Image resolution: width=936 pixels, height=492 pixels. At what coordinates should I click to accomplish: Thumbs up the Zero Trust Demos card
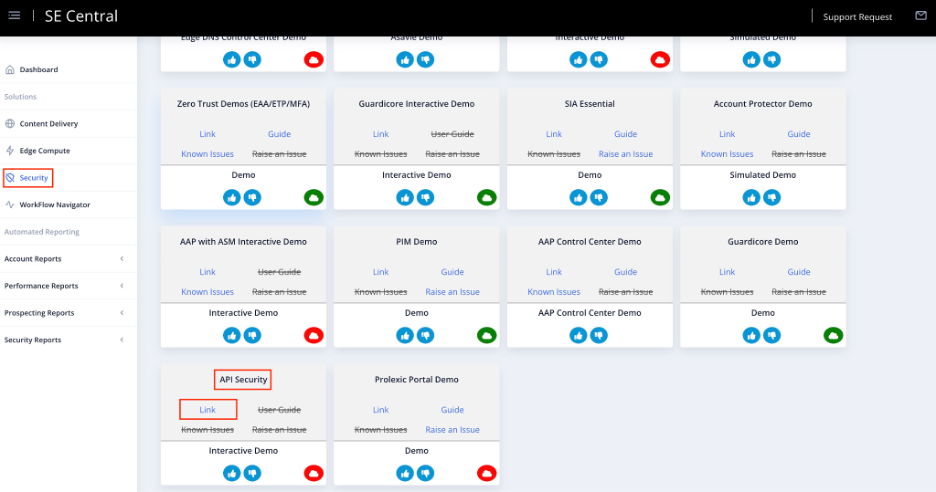coord(232,197)
